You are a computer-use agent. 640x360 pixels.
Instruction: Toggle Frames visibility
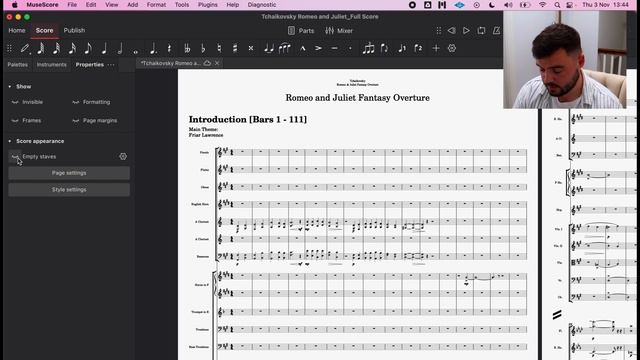point(15,120)
